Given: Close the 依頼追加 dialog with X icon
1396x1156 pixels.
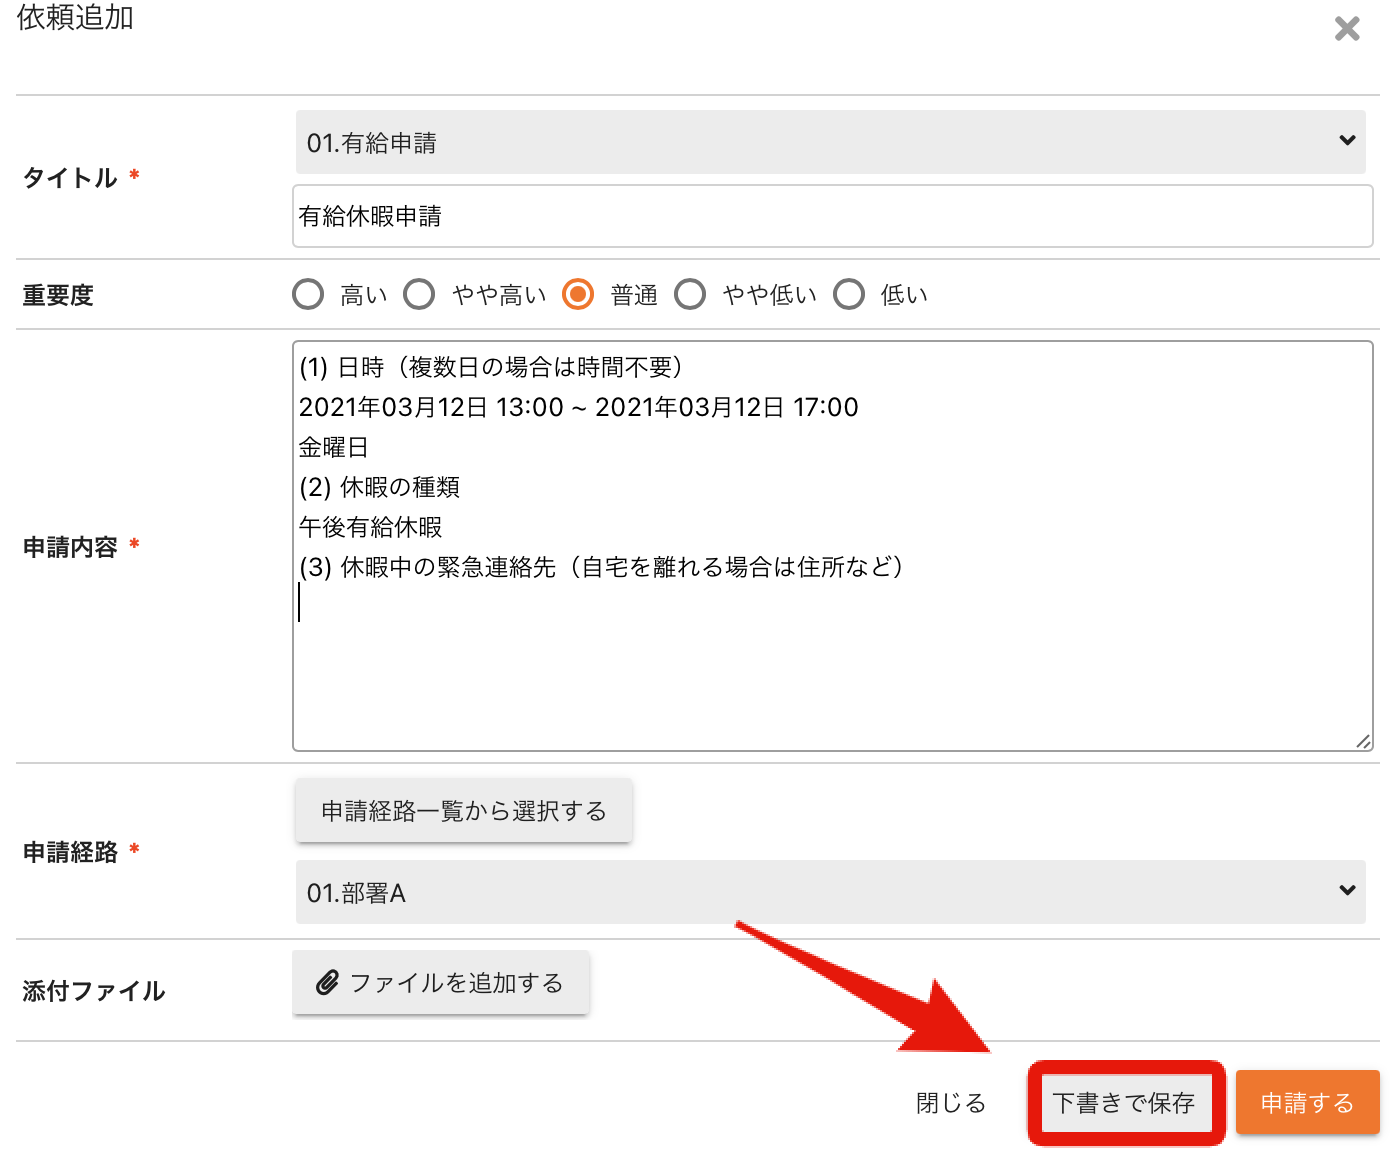Looking at the screenshot, I should (1347, 28).
